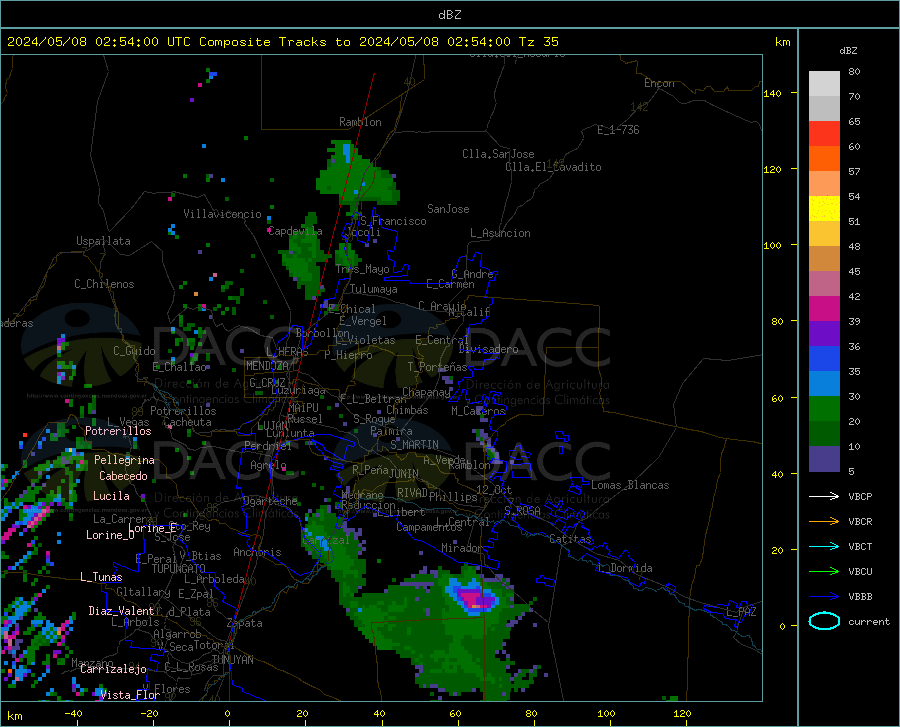Click the -40 tick label on the km axis
Image resolution: width=900 pixels, height=727 pixels.
(73, 713)
